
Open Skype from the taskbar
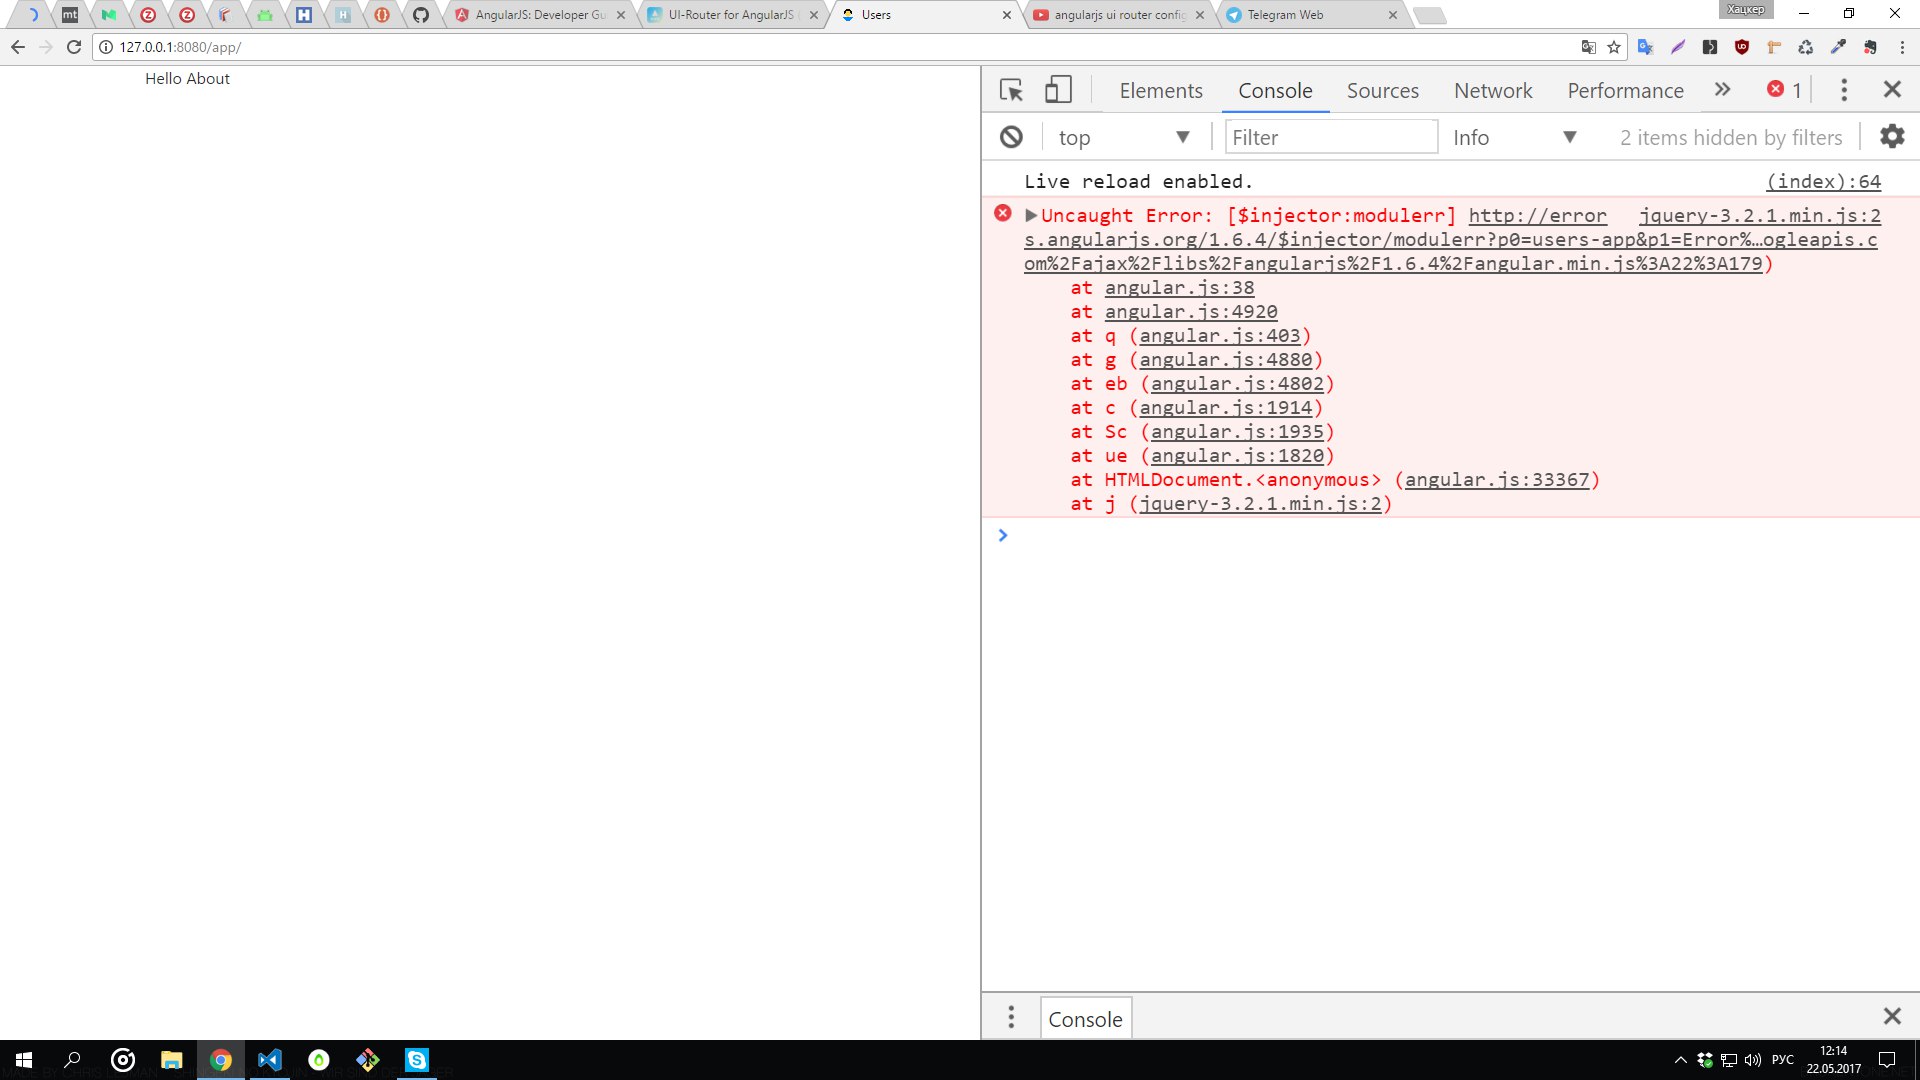click(x=417, y=1060)
